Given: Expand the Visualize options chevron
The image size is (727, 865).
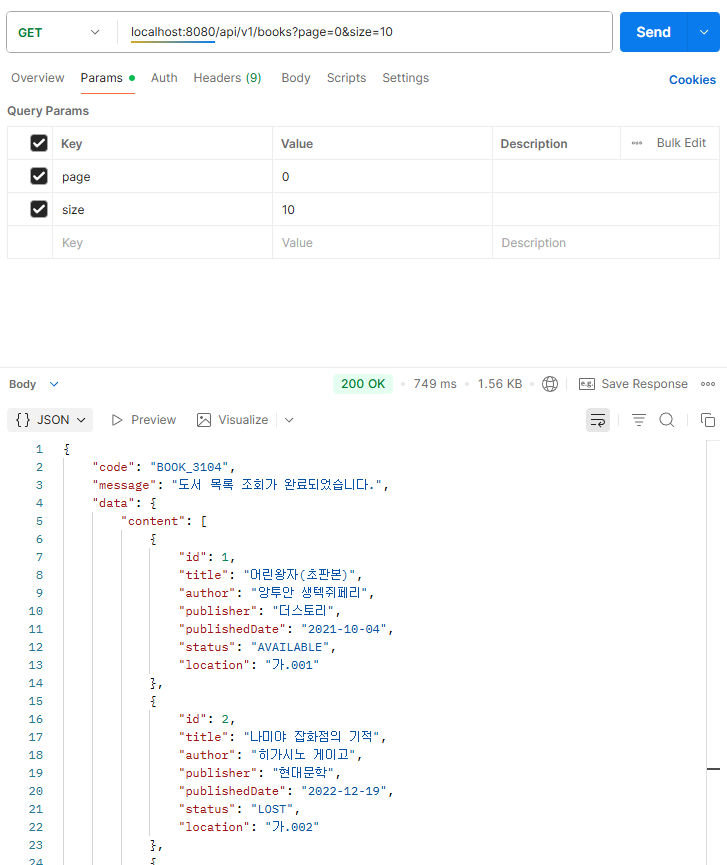Looking at the screenshot, I should [x=289, y=420].
